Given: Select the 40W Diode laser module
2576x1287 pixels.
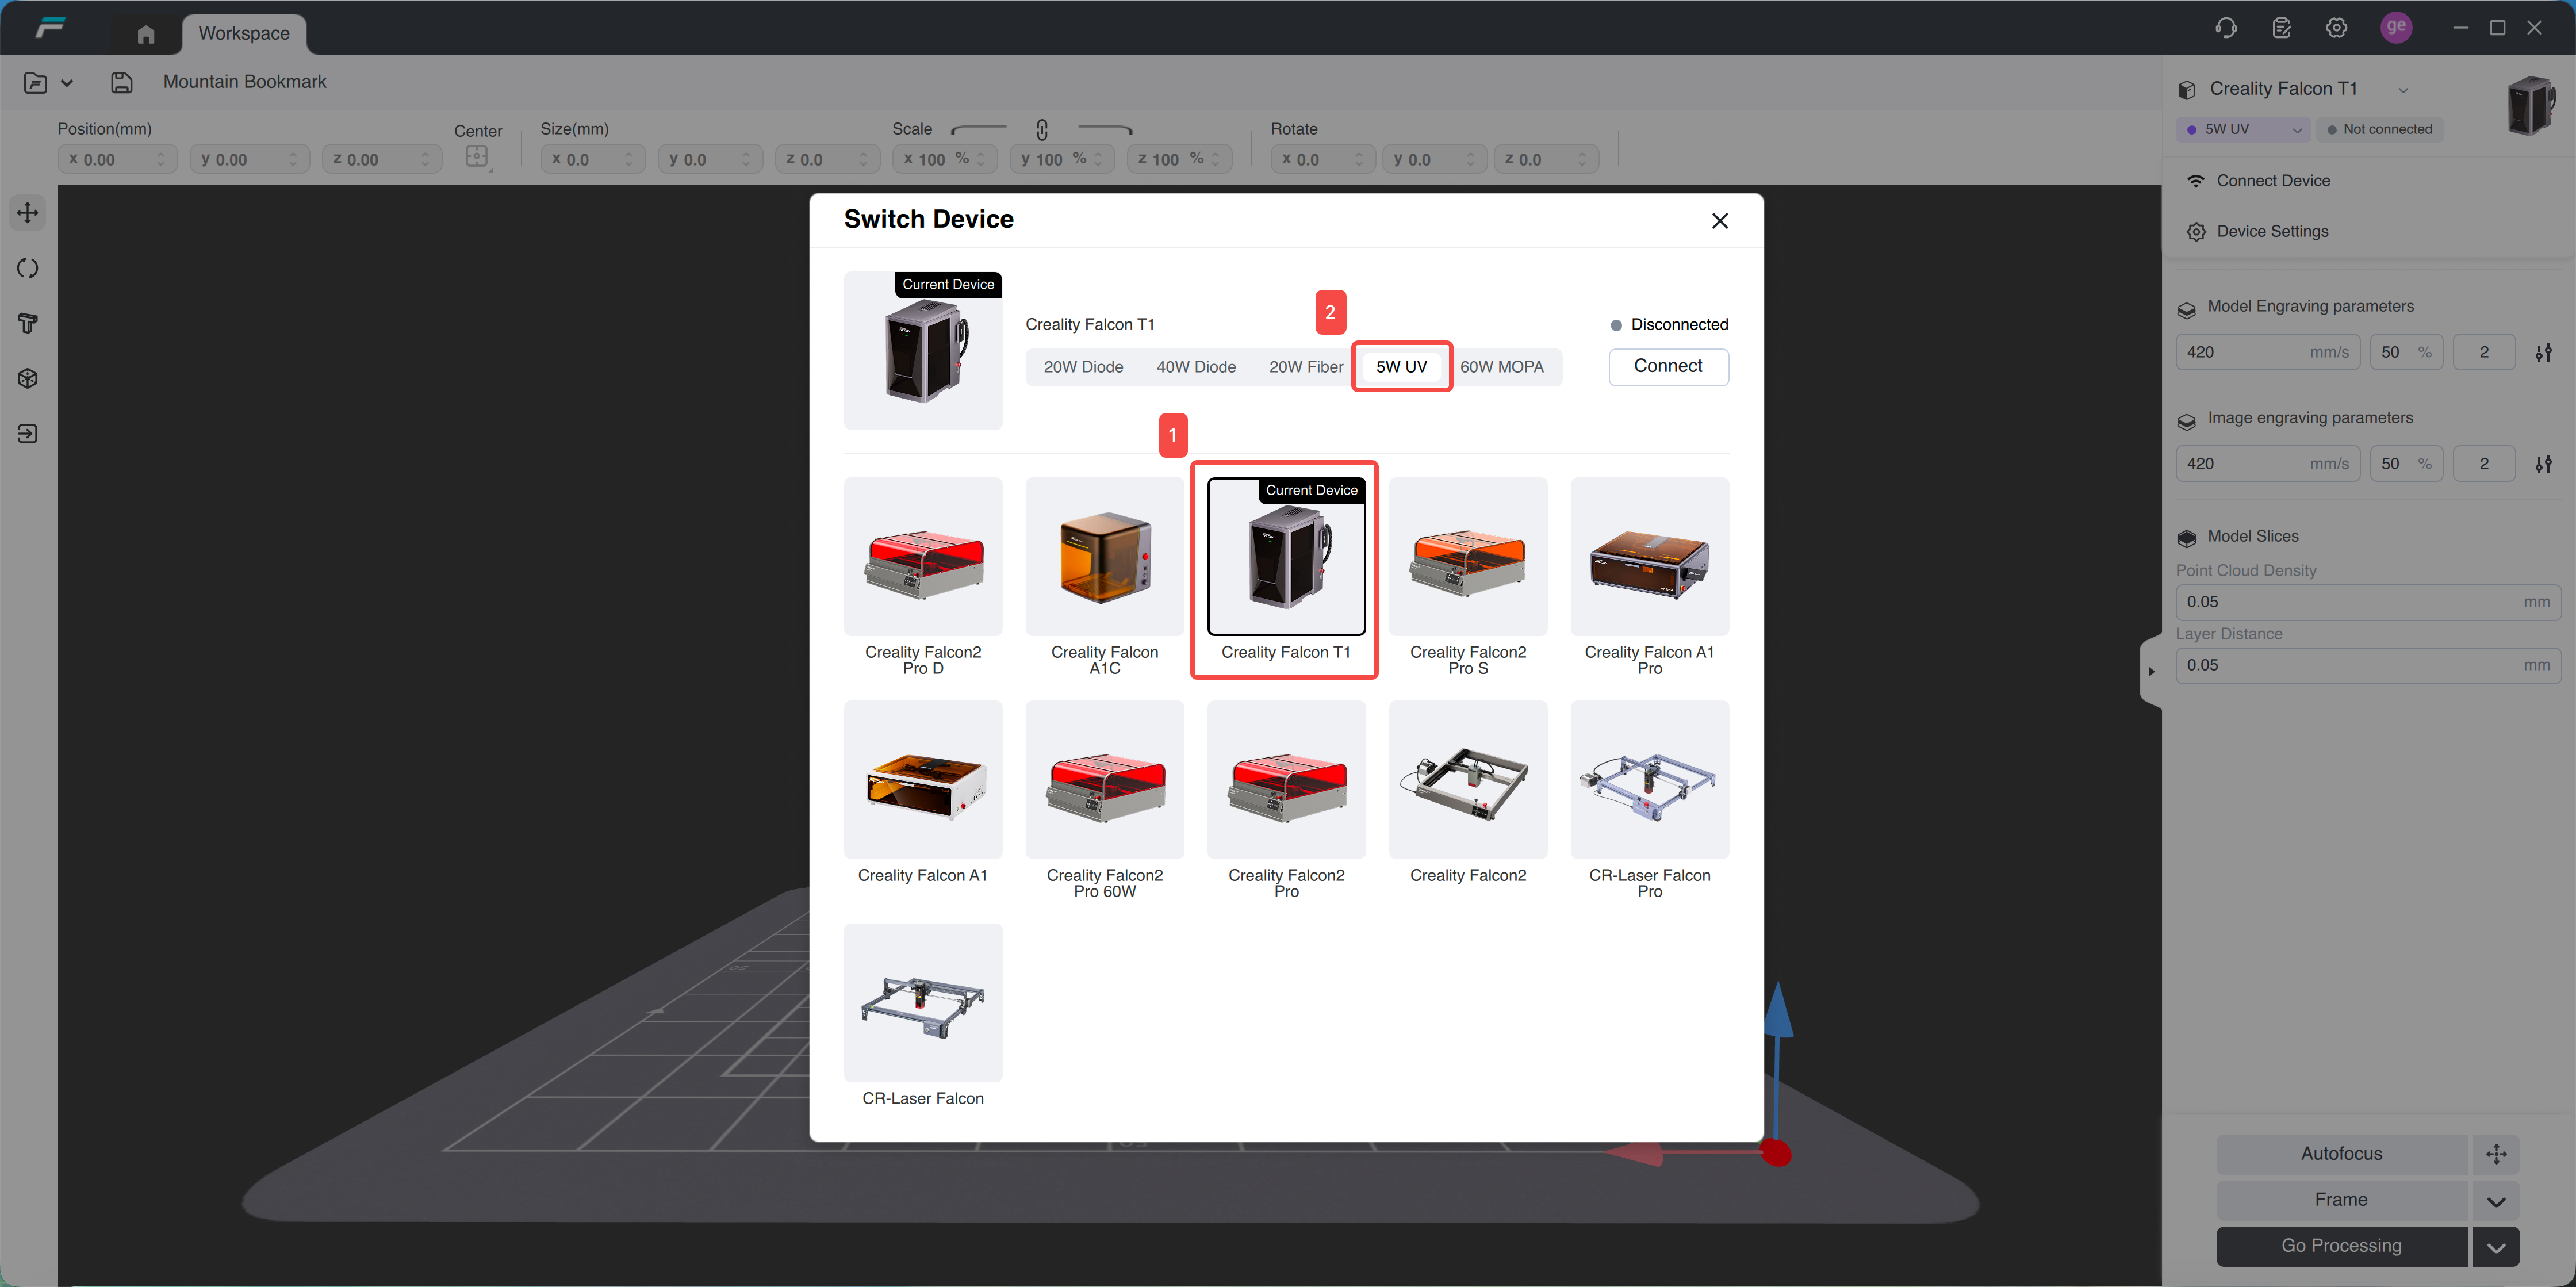Looking at the screenshot, I should pyautogui.click(x=1196, y=367).
